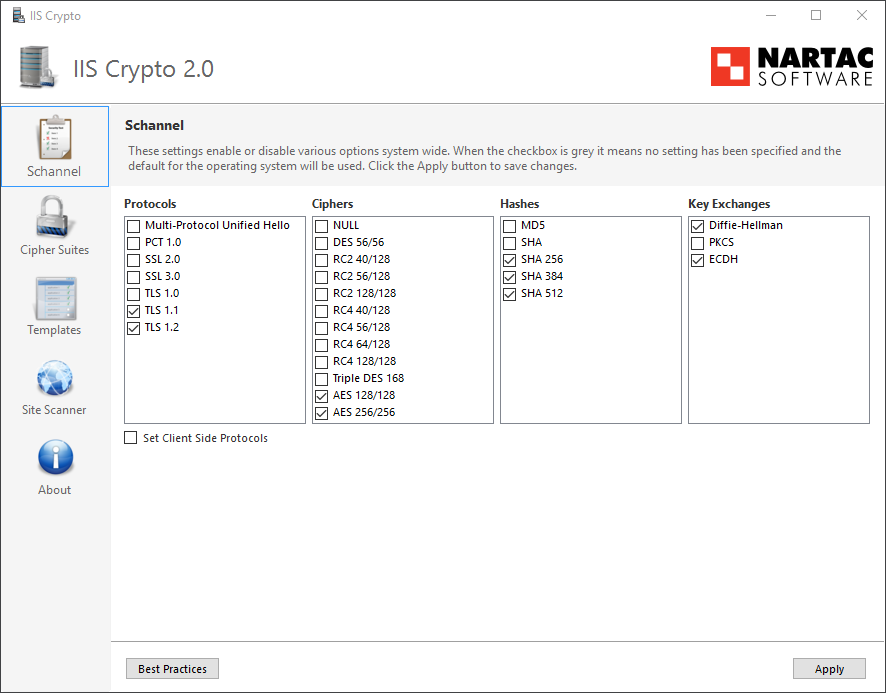Open Cipher Suites padlock icon
This screenshot has height=693, width=886.
53,217
